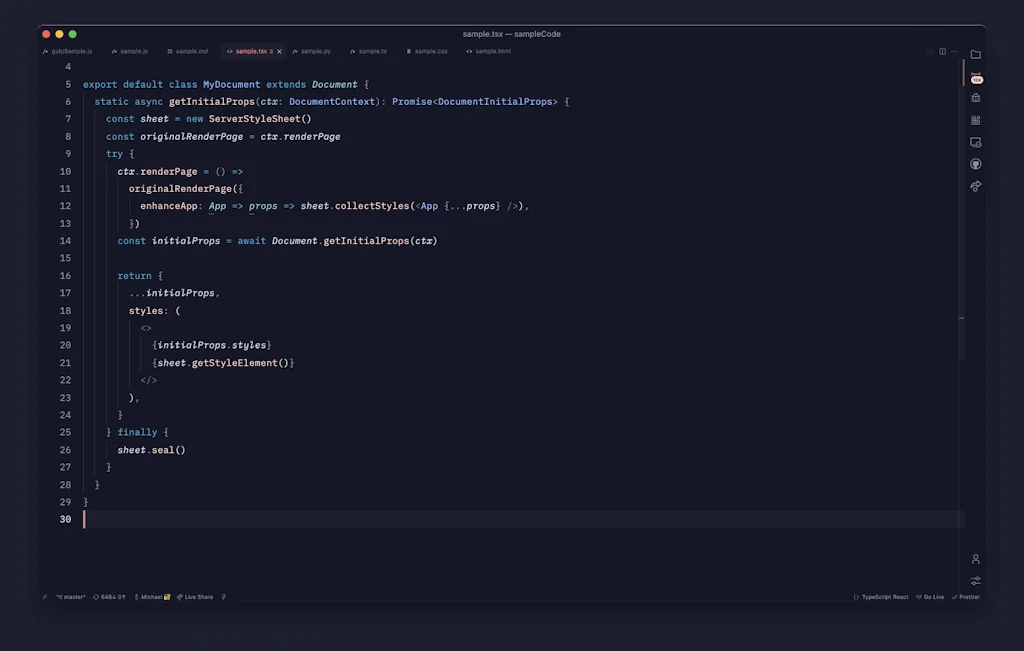Image resolution: width=1024 pixels, height=651 pixels.
Task: Click TypeScript React language mode selector
Action: tap(885, 596)
